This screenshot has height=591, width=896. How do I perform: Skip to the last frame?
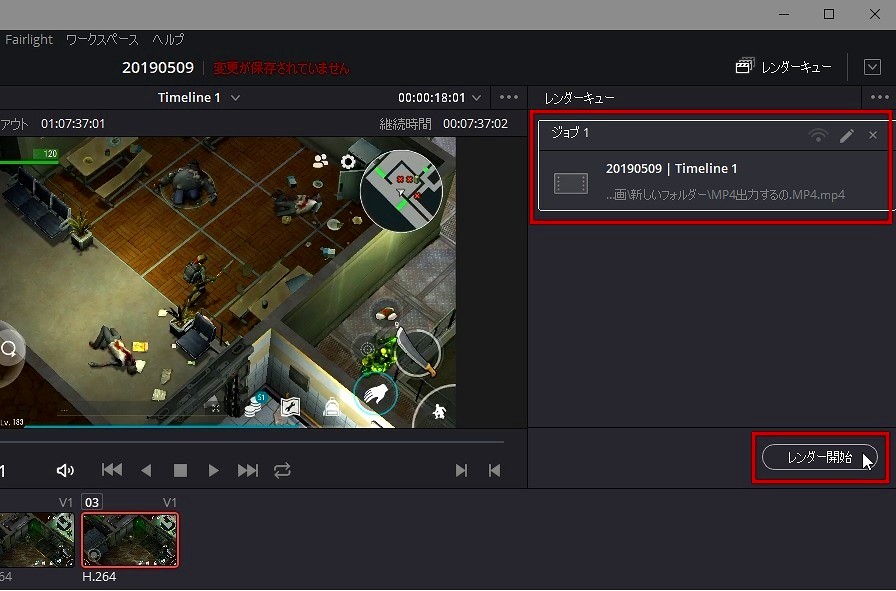(248, 470)
